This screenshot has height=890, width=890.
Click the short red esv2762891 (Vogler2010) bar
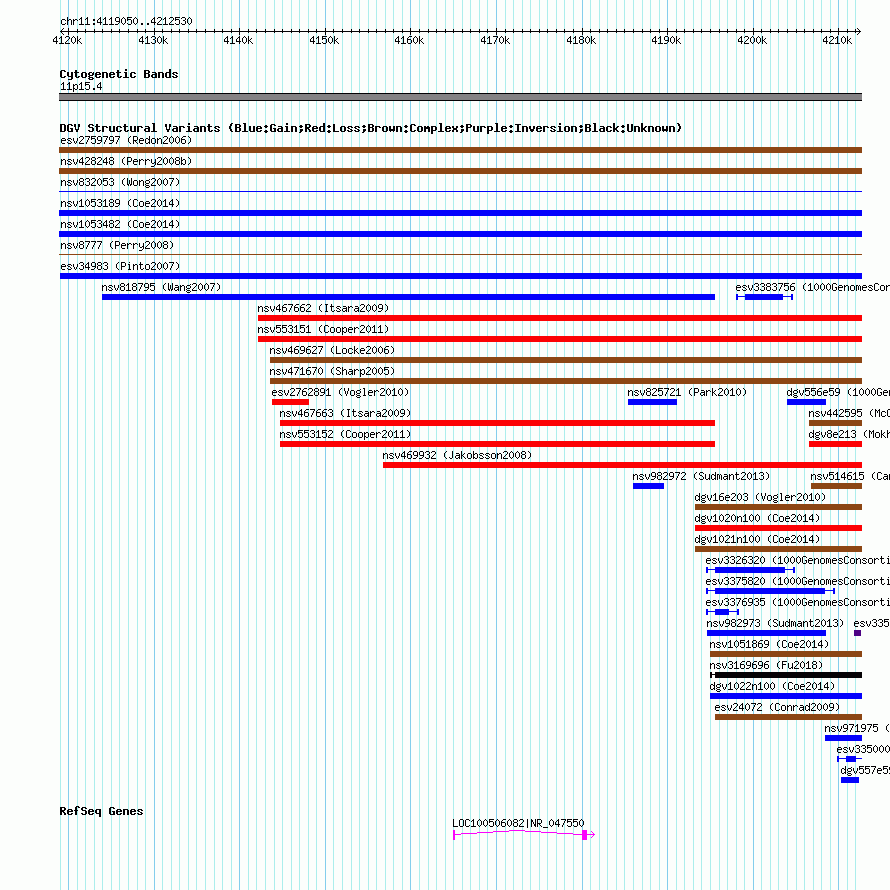(x=290, y=402)
